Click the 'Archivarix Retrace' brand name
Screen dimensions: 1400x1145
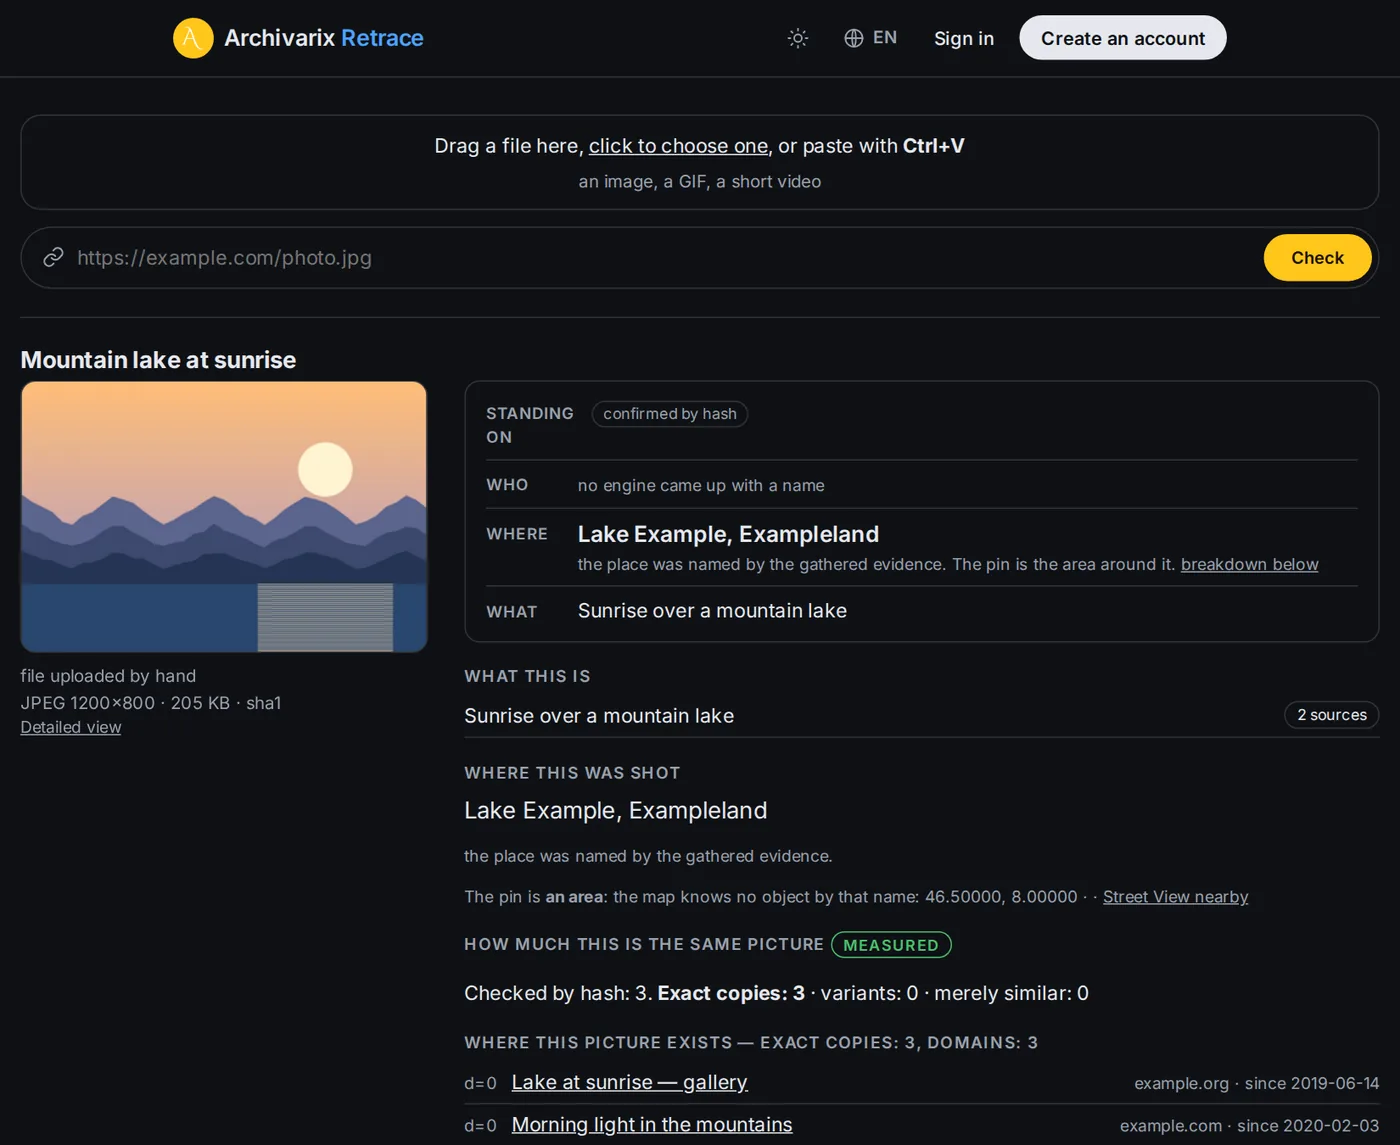coord(324,38)
